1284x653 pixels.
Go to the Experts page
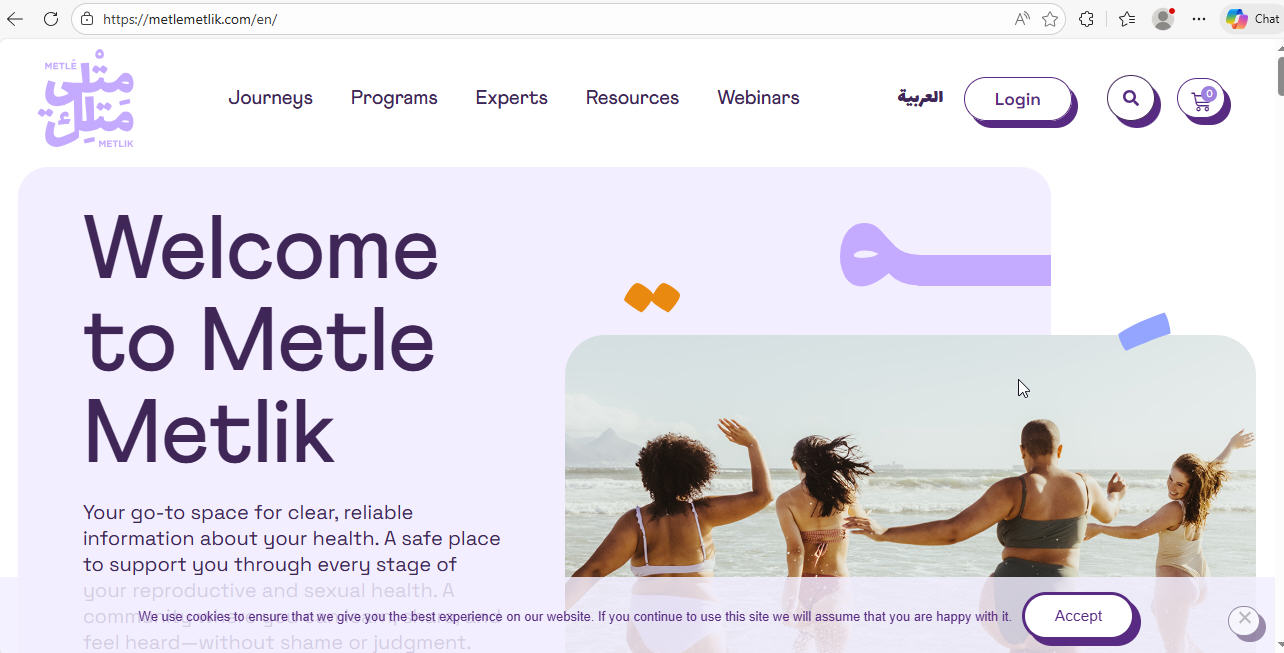click(511, 98)
